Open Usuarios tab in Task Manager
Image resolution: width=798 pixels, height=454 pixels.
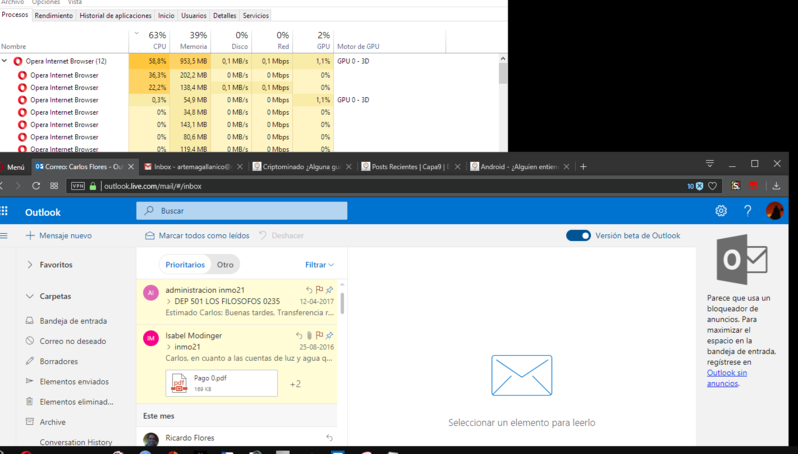194,15
